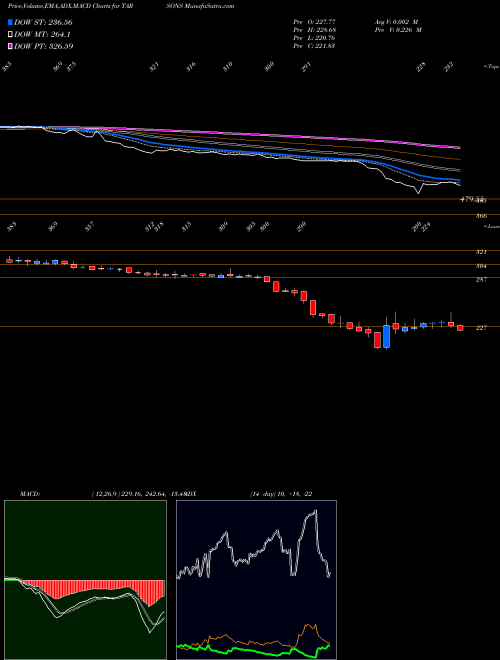This screenshot has width=500, height=660.
Task: Click the ADX '(14 day) 10, +18, -22' values text
Action: point(281,494)
